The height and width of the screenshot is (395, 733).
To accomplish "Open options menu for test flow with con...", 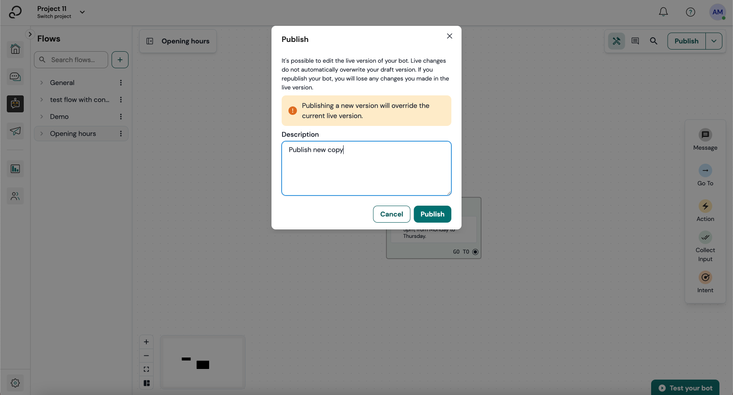I will 121,100.
